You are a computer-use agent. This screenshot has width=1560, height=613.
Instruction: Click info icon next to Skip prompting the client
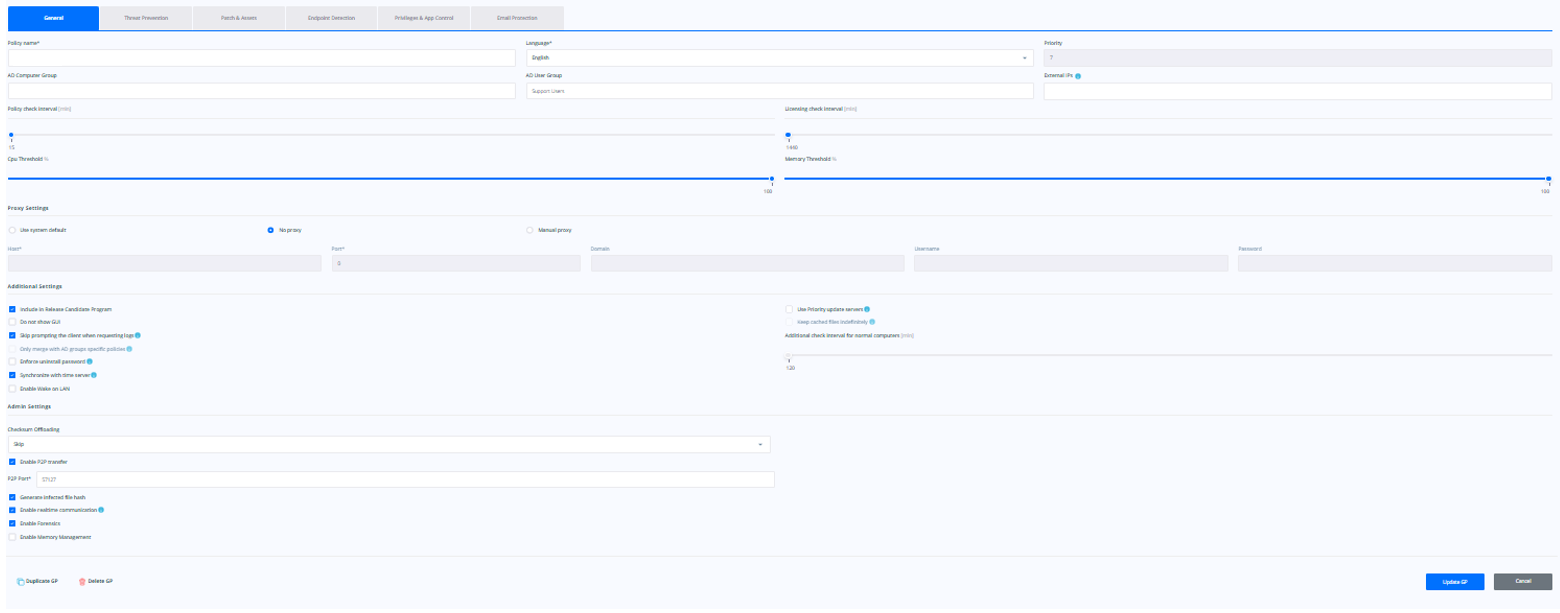[x=138, y=335]
